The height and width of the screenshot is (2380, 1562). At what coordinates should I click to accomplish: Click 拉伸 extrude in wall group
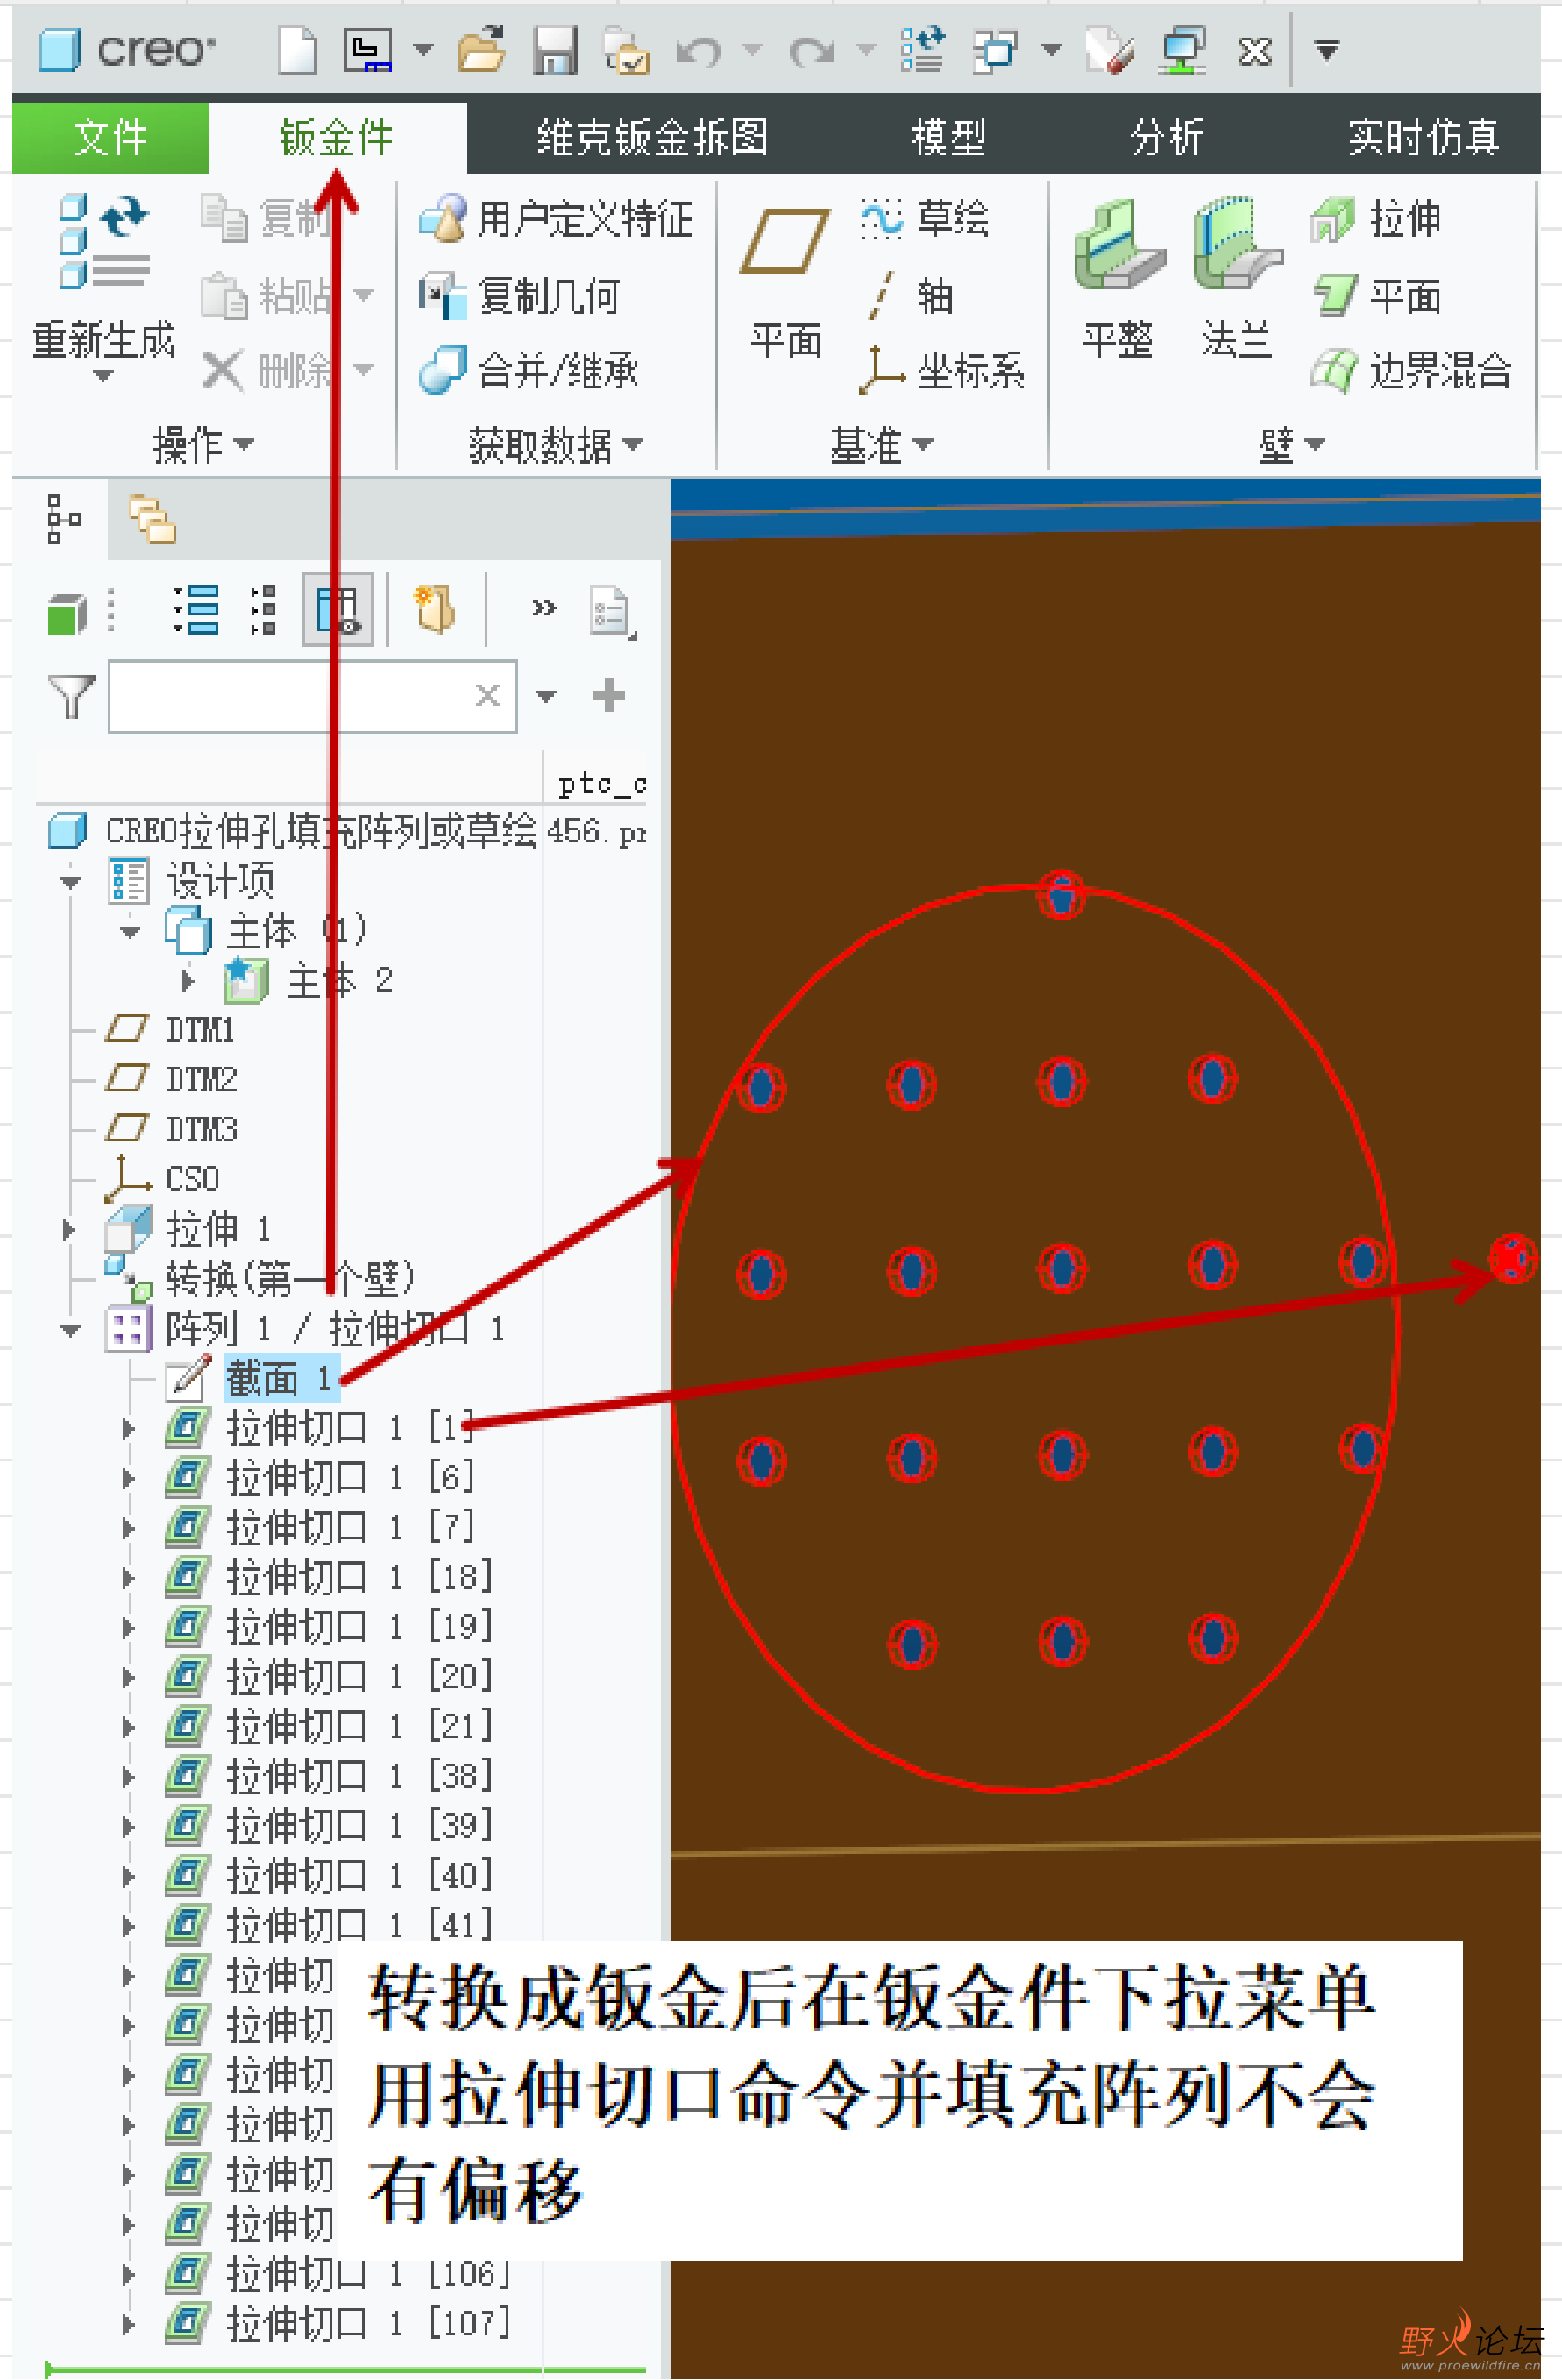[x=1376, y=219]
